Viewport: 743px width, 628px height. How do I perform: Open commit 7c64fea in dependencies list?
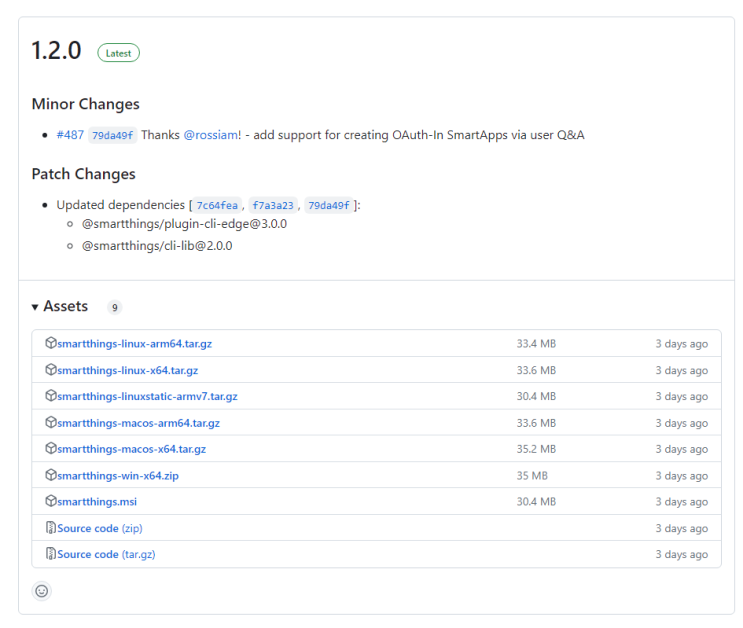[x=217, y=205]
